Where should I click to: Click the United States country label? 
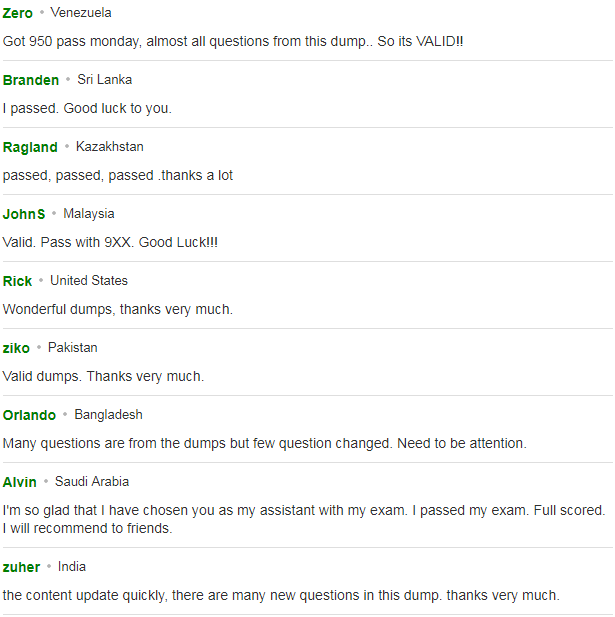click(x=89, y=281)
